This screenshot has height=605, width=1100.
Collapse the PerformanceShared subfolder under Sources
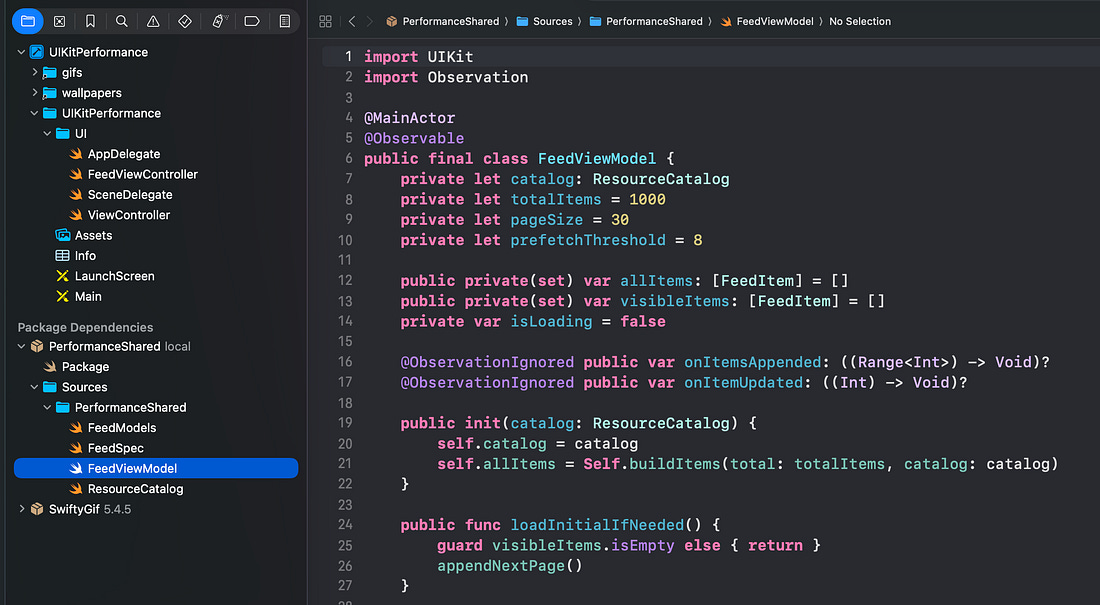(47, 407)
